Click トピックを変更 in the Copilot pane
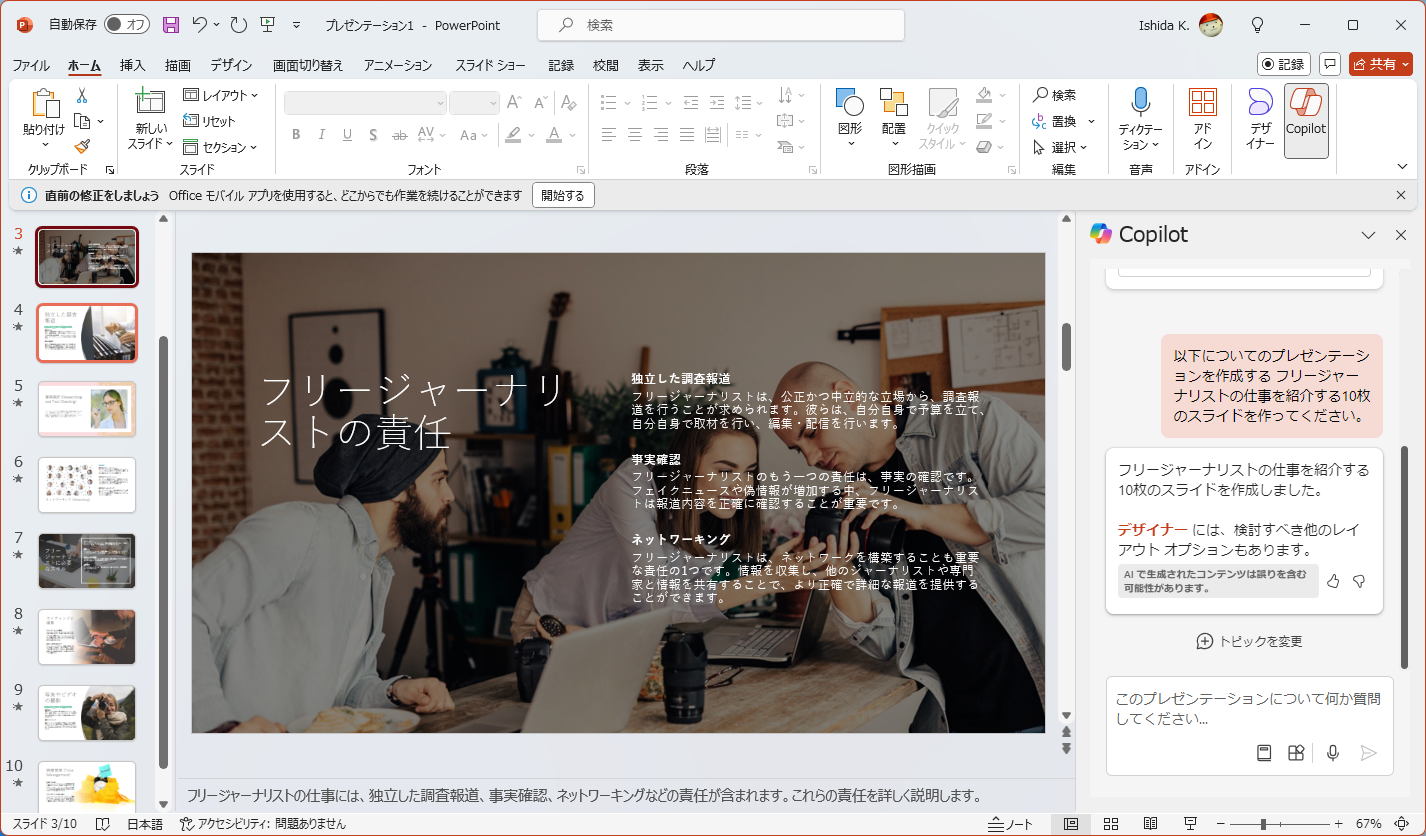The image size is (1426, 836). (1248, 641)
